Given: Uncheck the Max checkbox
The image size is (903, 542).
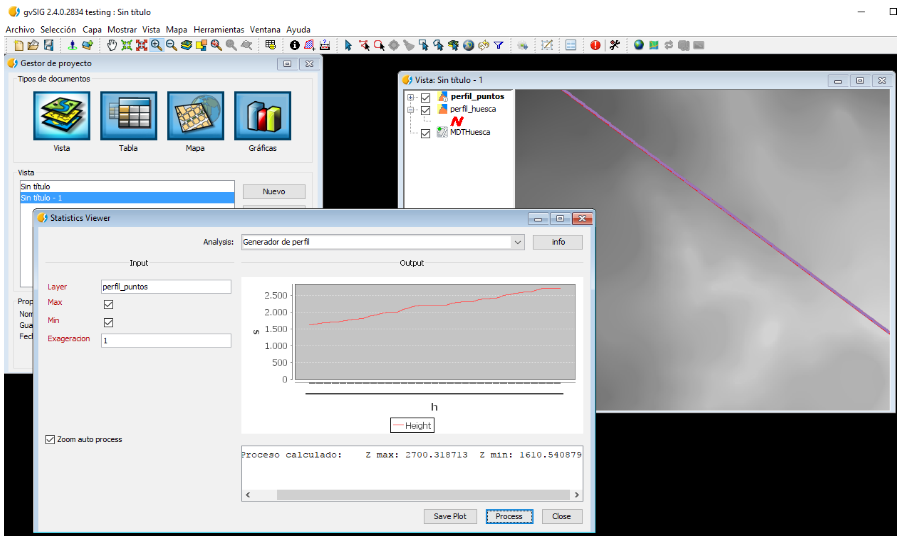Looking at the screenshot, I should pos(108,304).
